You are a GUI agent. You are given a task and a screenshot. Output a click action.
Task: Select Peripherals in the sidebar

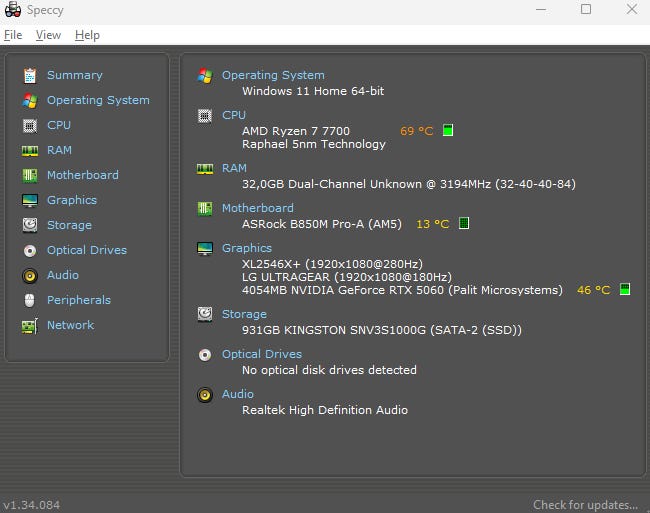click(79, 300)
